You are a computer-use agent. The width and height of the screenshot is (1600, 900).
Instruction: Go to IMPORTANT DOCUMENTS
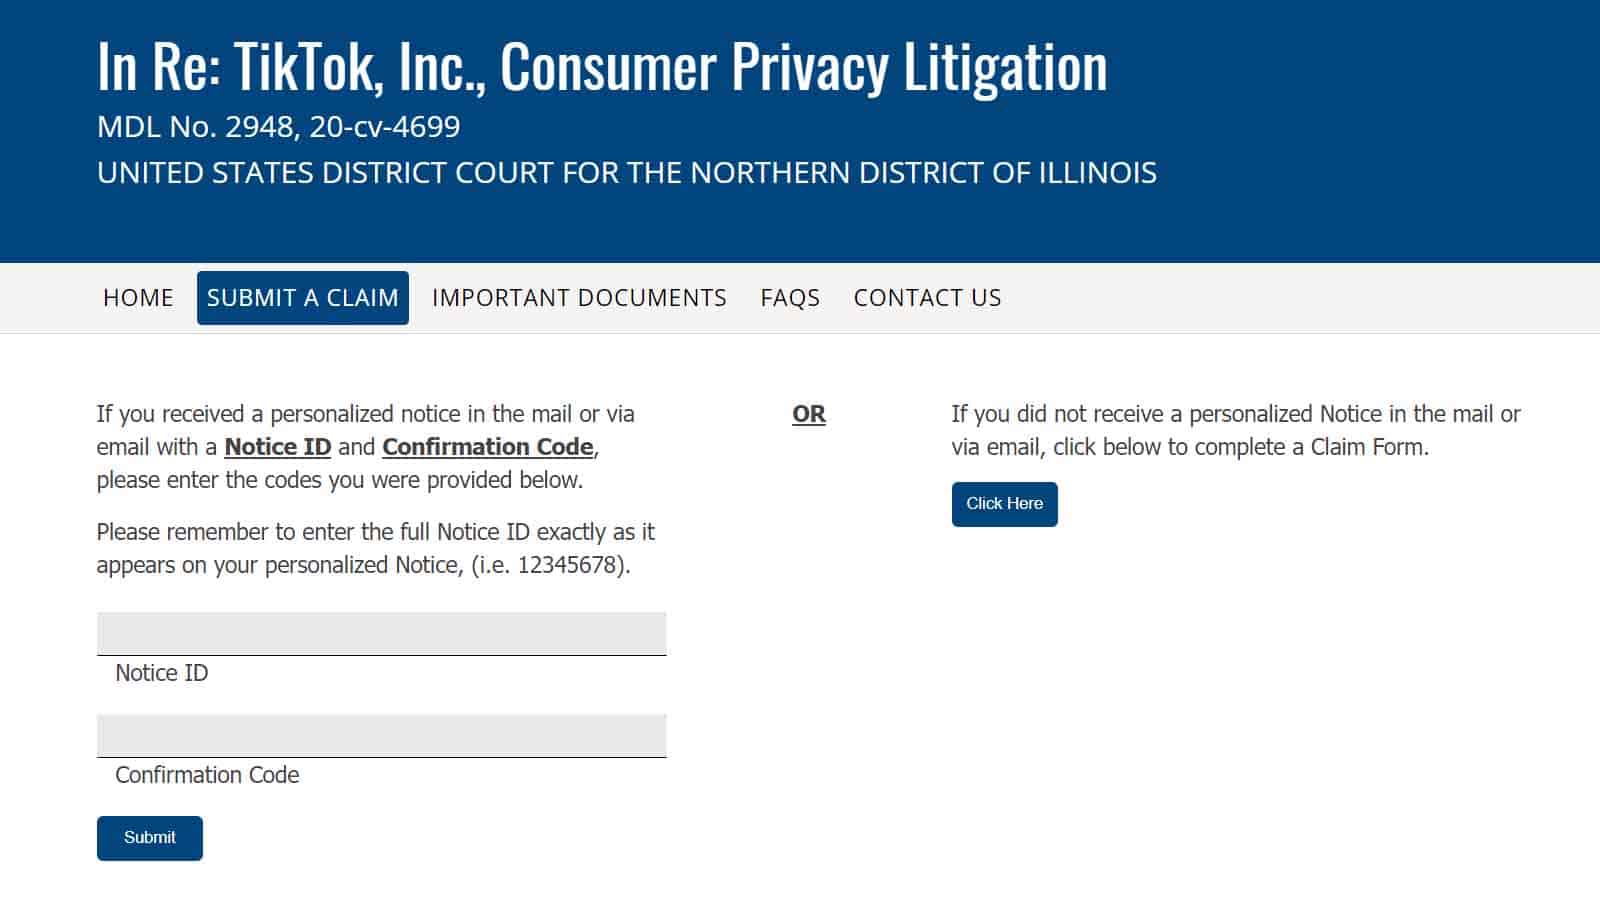[x=578, y=297]
